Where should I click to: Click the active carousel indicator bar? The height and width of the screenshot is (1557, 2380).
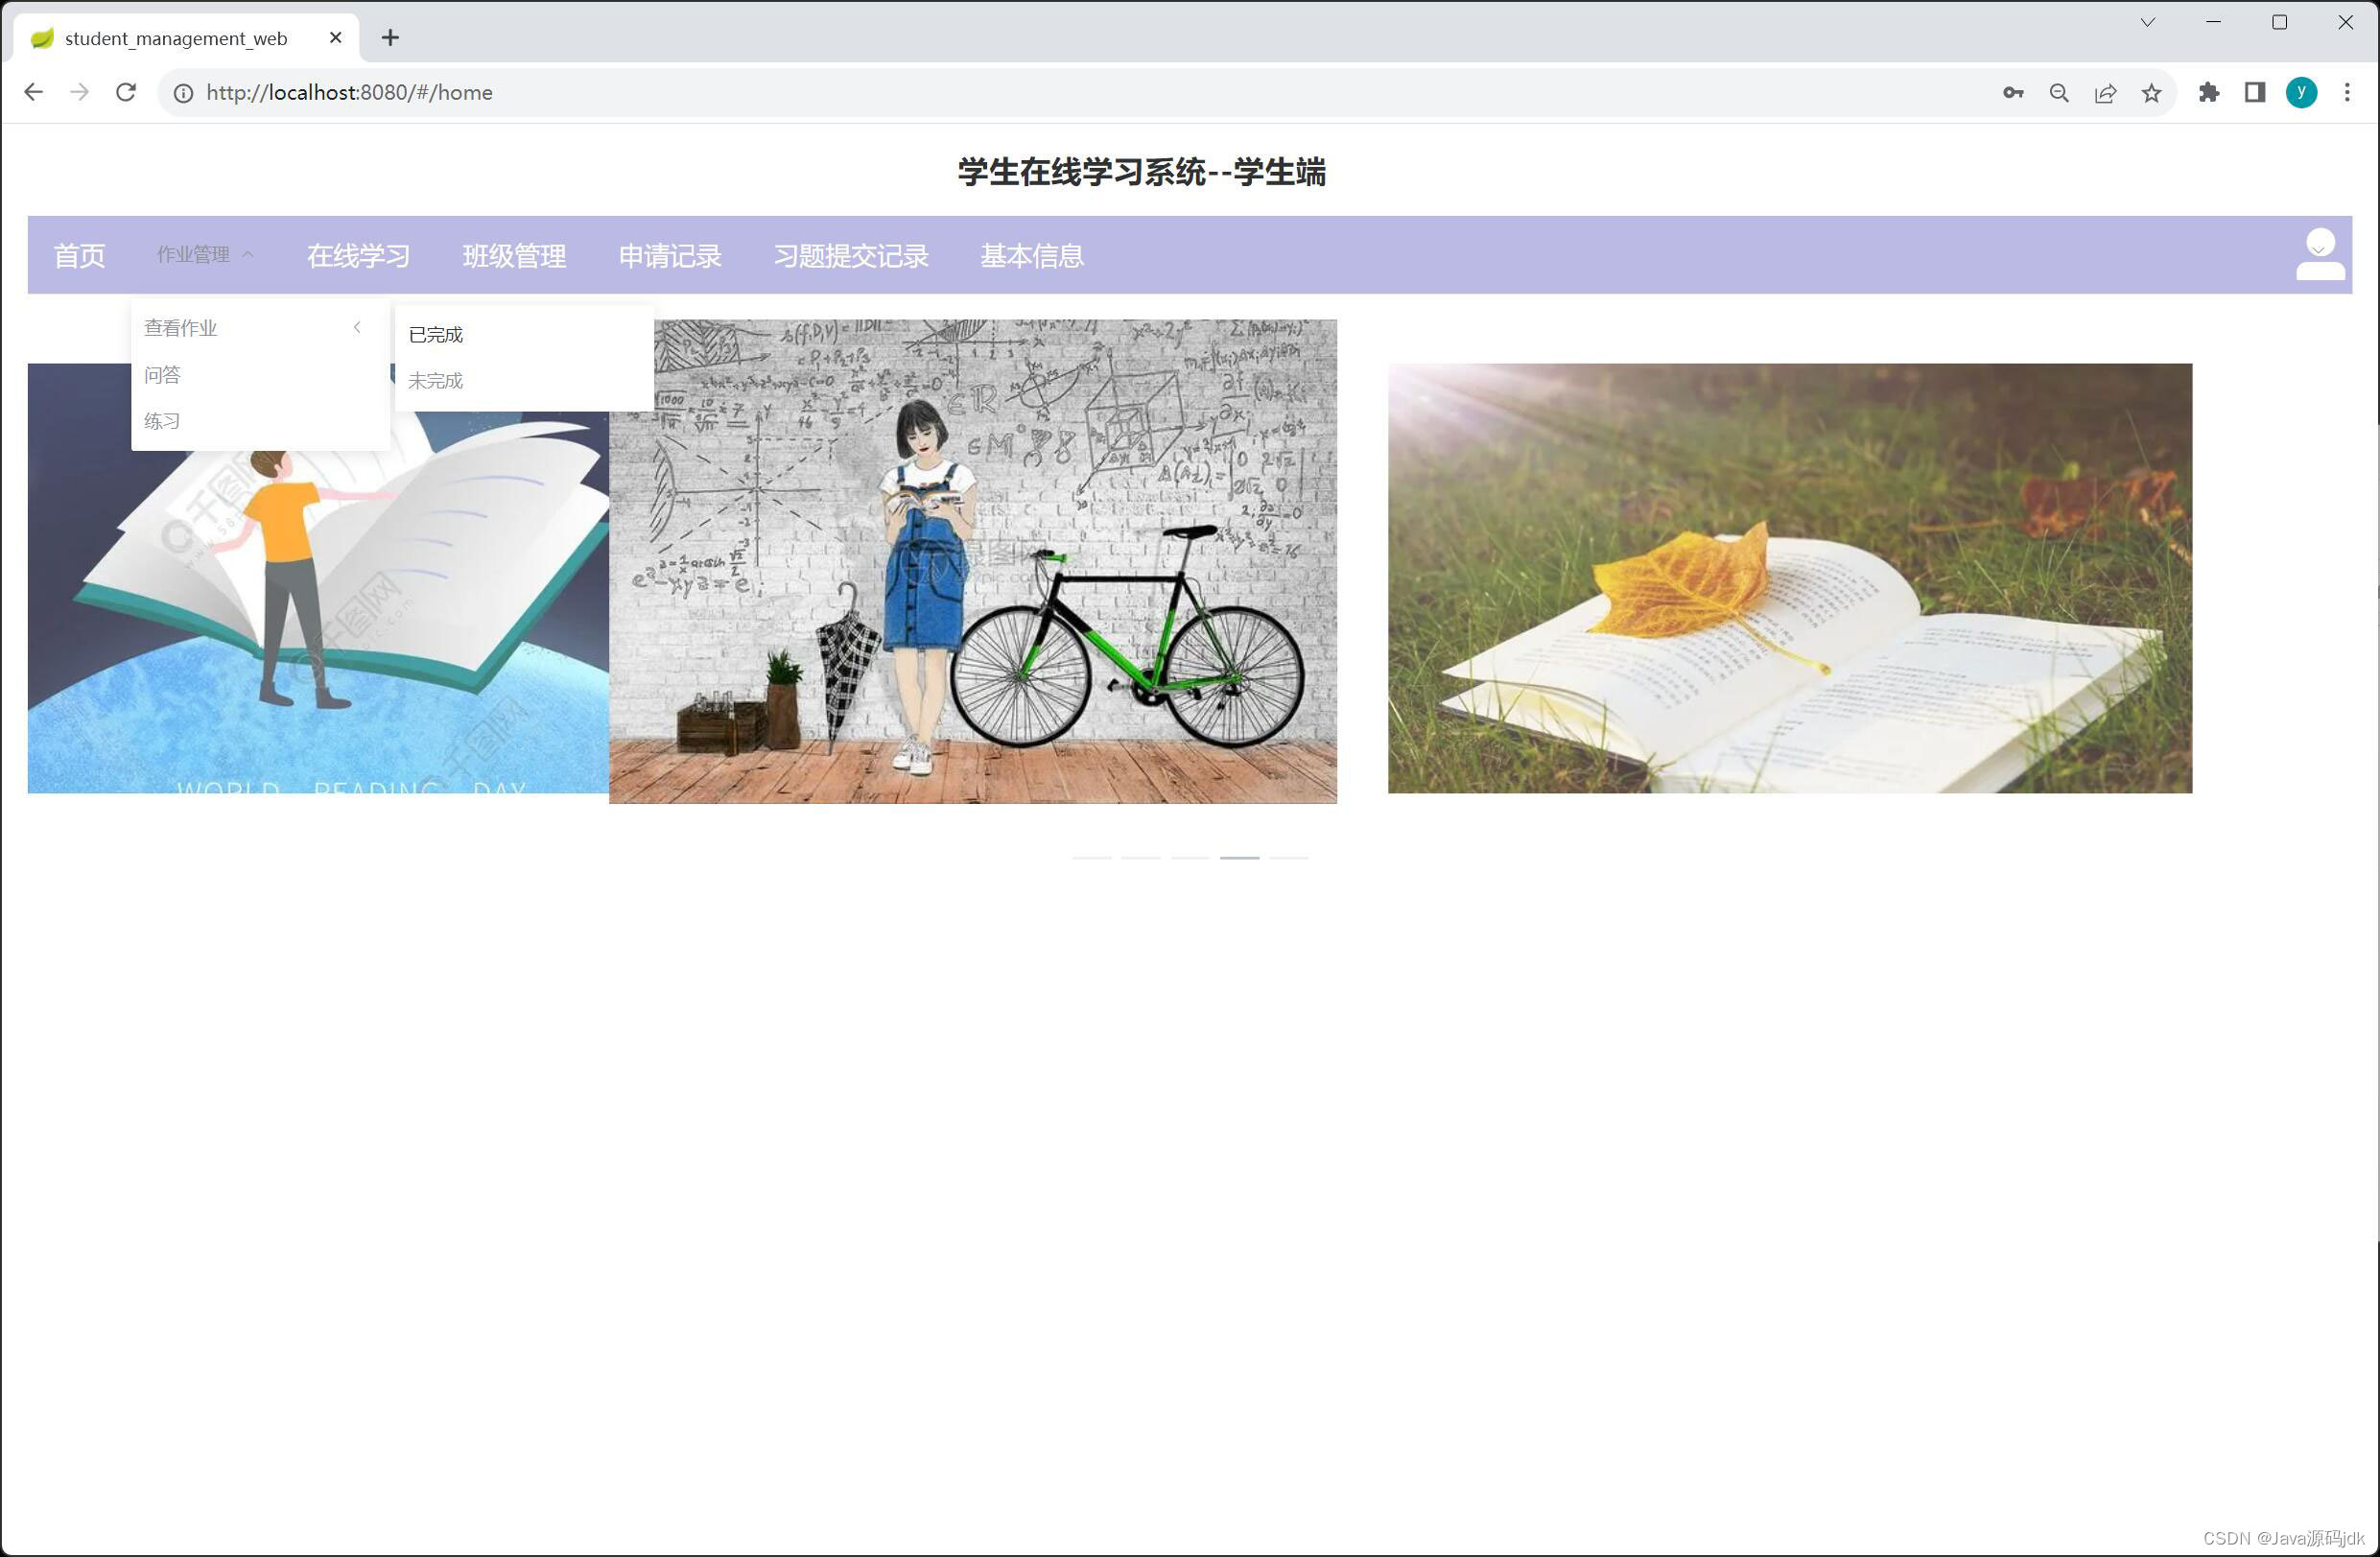click(1239, 857)
